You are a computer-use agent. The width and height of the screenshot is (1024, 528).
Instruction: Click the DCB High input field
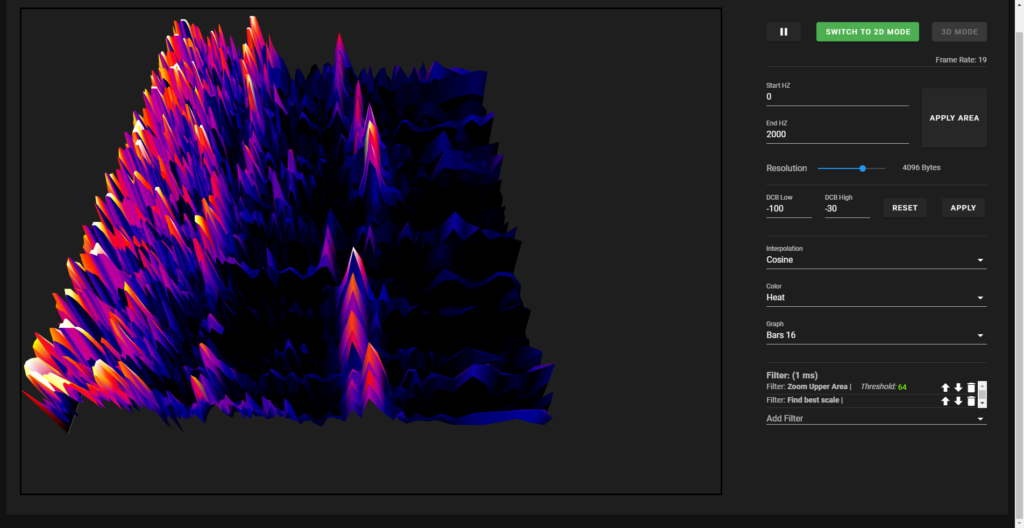click(x=847, y=209)
